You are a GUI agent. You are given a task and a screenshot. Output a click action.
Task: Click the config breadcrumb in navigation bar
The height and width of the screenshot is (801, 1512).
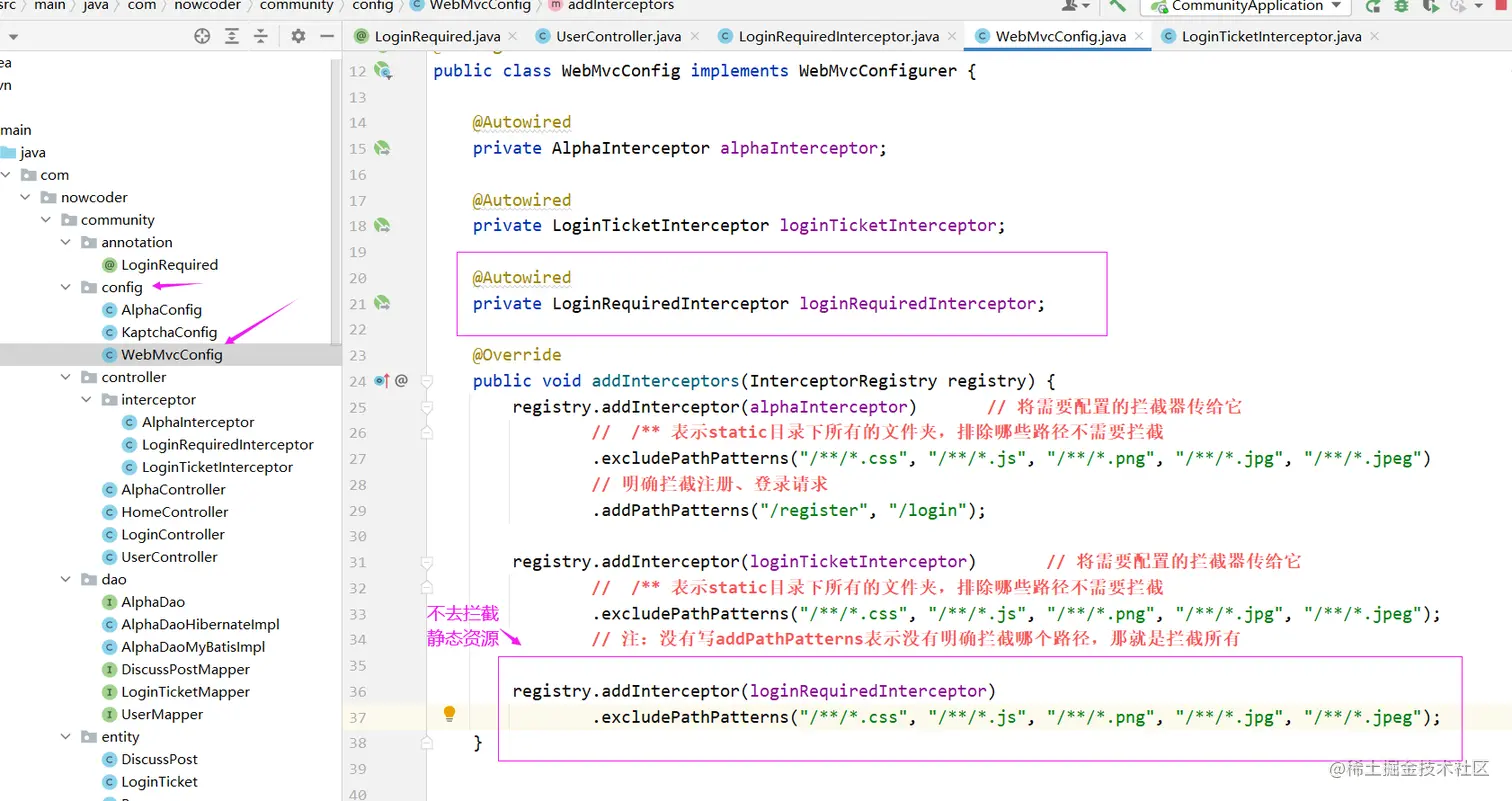click(372, 5)
